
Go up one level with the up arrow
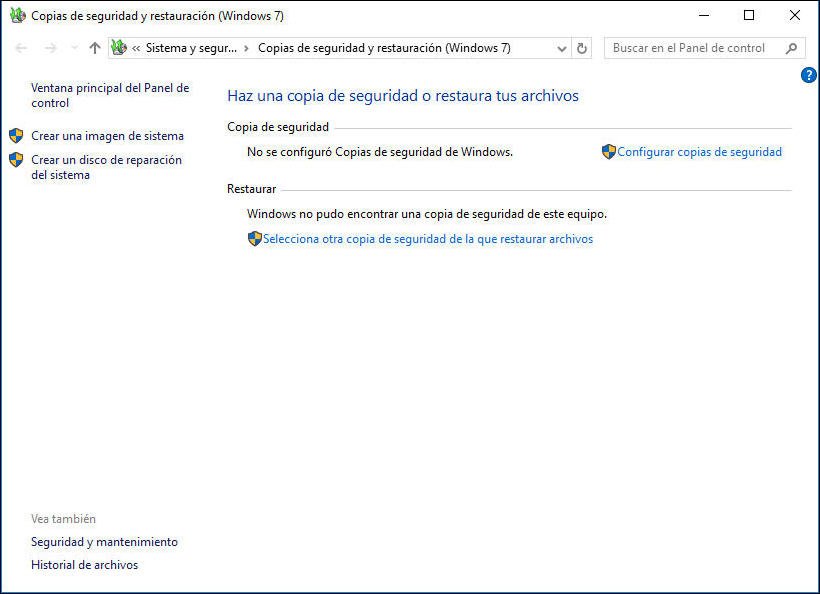pos(95,48)
